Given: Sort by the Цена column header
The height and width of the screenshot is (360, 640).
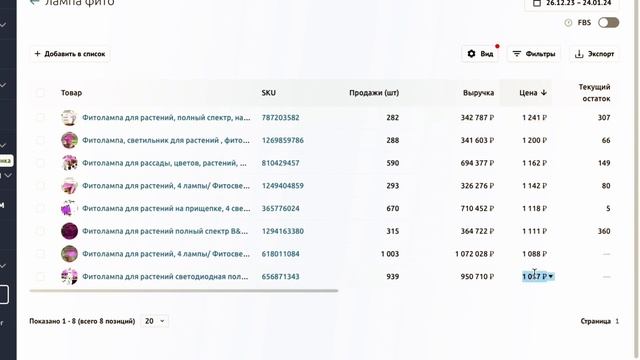Looking at the screenshot, I should click(533, 93).
